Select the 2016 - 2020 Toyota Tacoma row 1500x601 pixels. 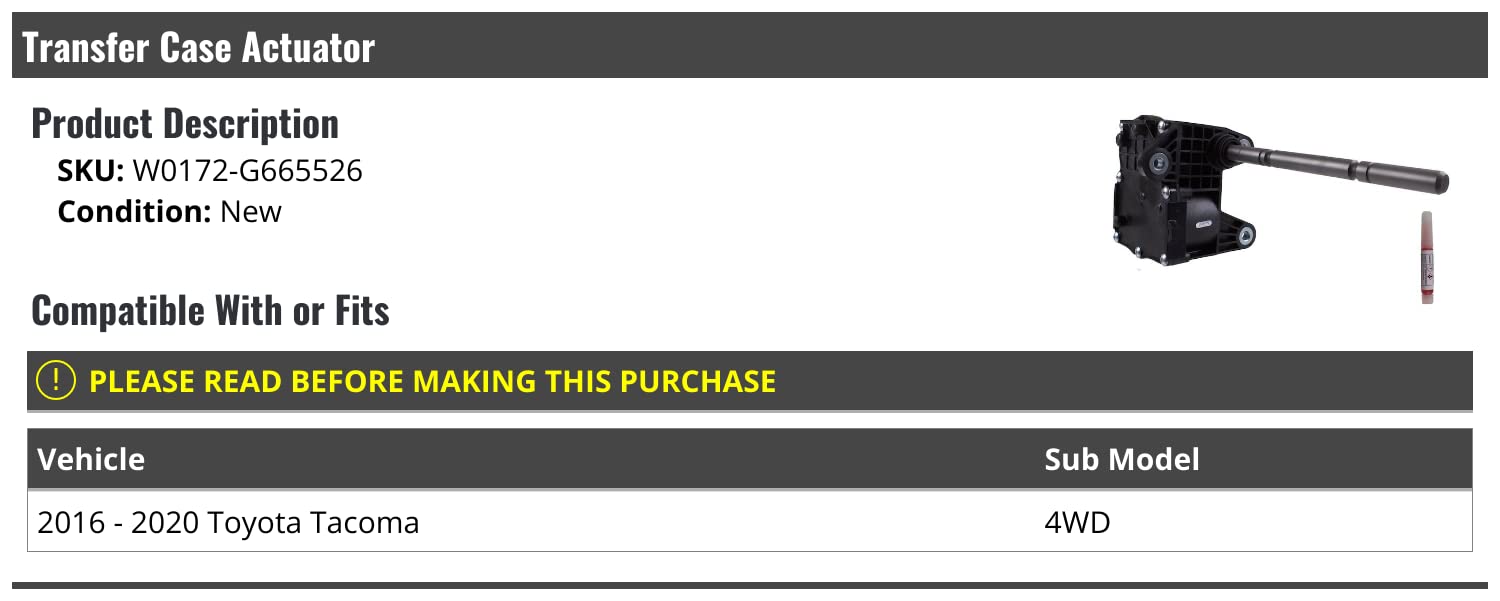228,522
